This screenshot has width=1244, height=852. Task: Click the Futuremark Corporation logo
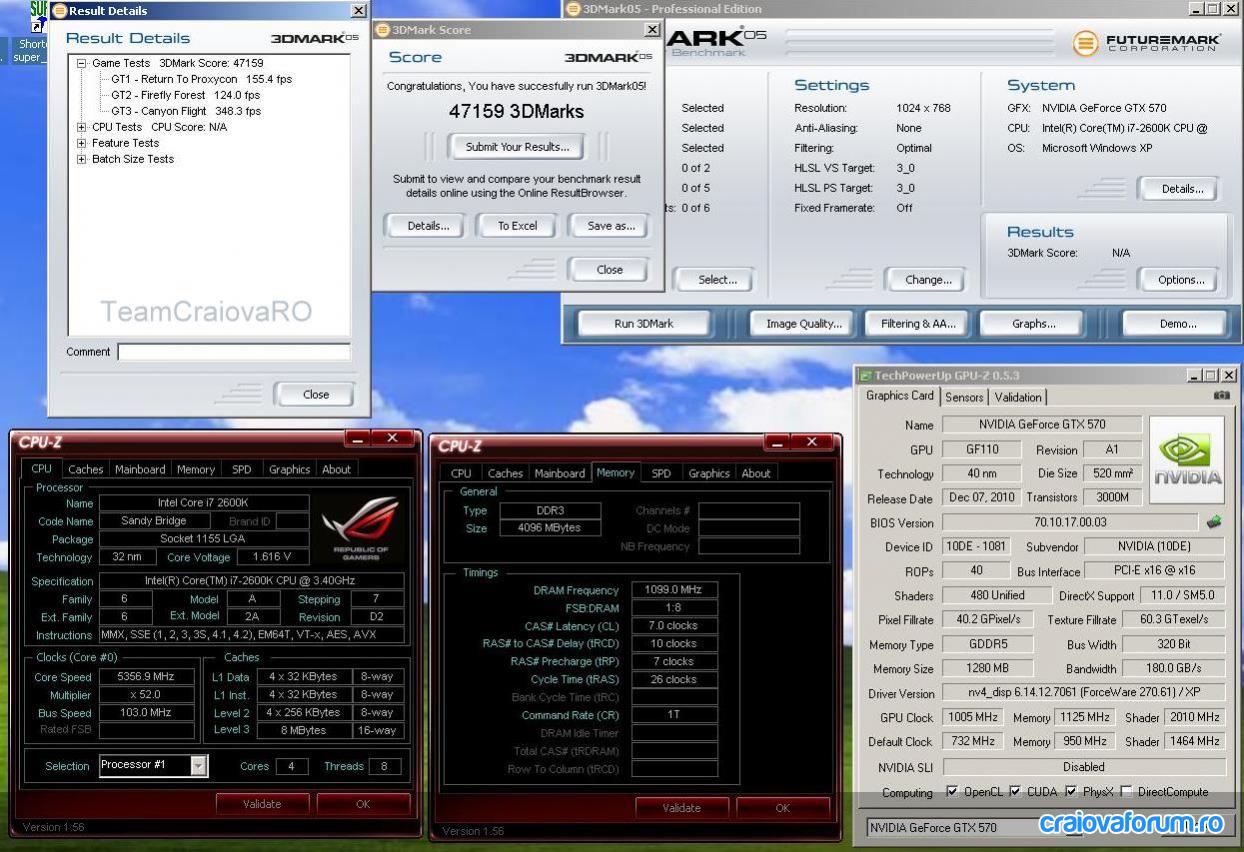1147,43
